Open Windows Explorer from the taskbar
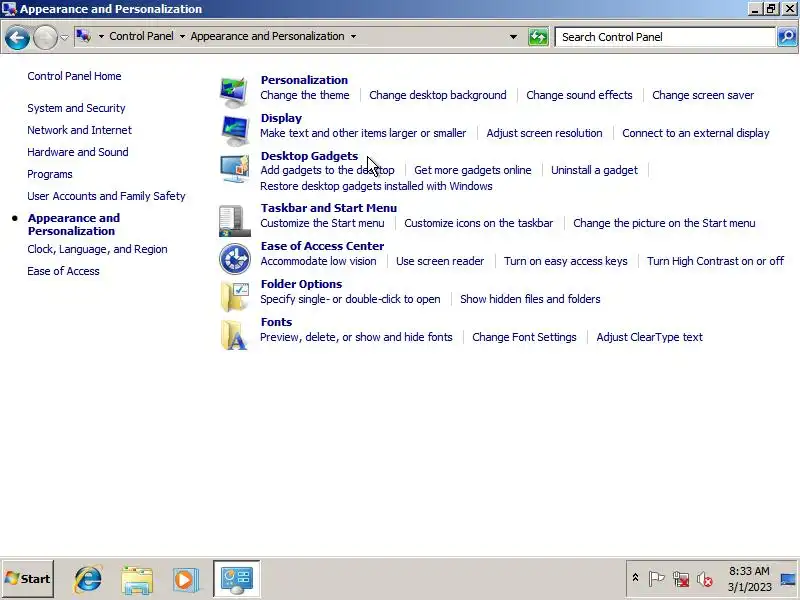The image size is (800, 600). (x=137, y=579)
